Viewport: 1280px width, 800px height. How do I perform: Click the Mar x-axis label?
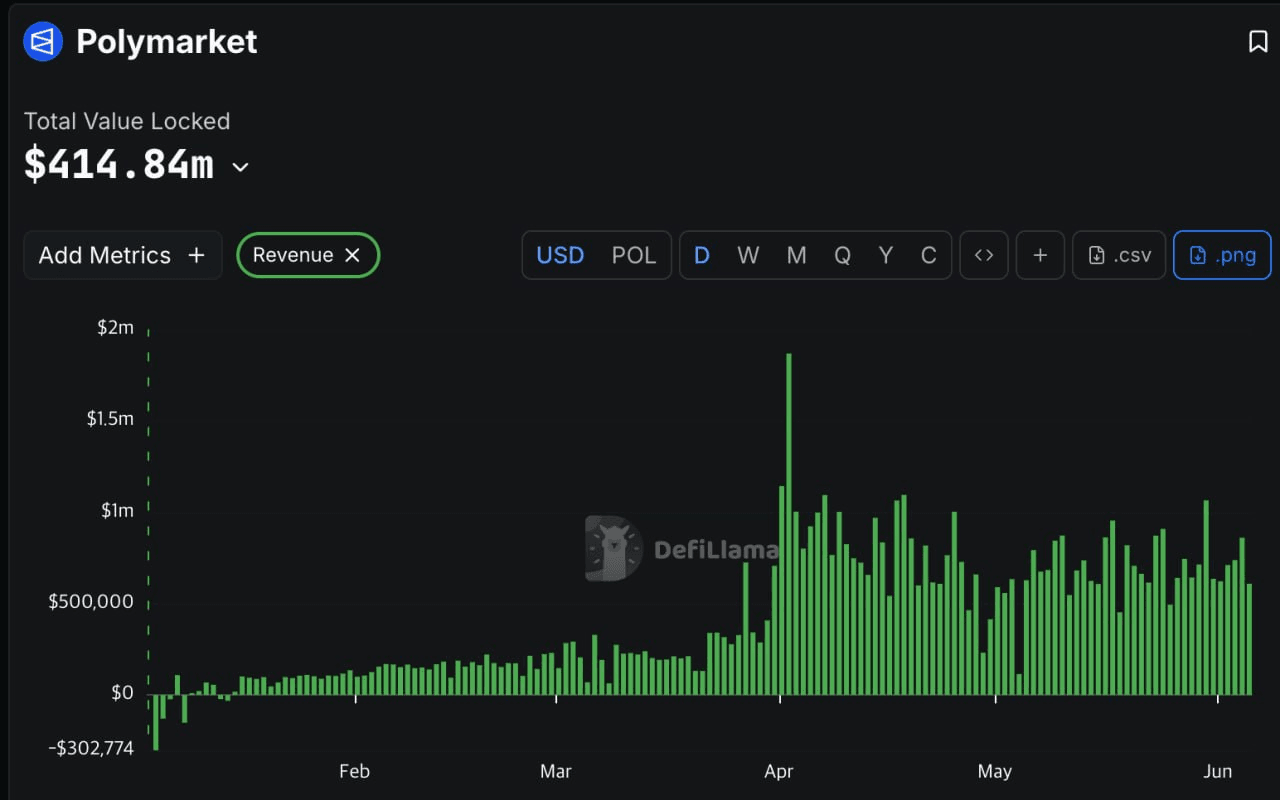point(556,771)
